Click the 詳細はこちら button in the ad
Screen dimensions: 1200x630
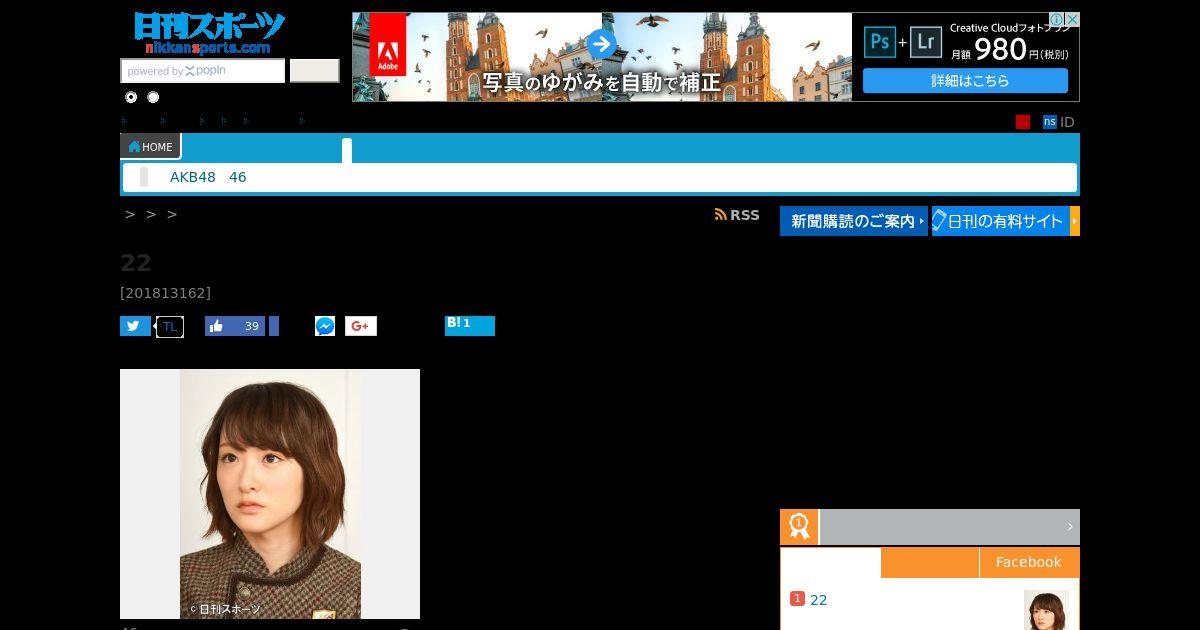pos(965,81)
